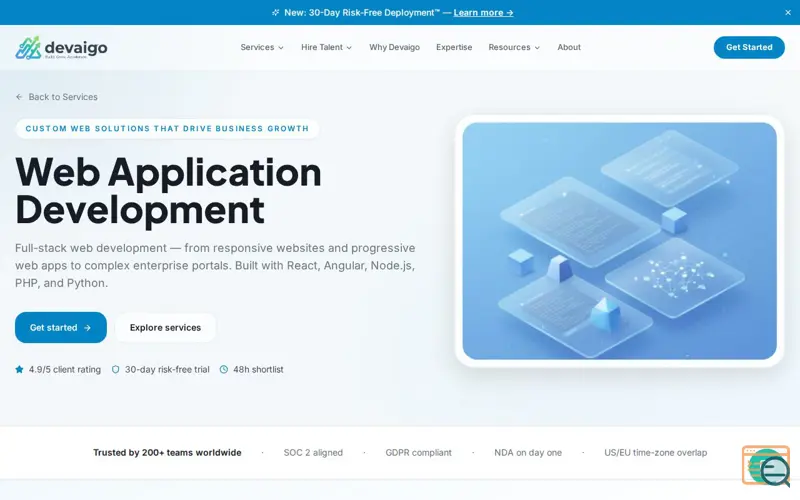Open the Learn more link

[483, 13]
